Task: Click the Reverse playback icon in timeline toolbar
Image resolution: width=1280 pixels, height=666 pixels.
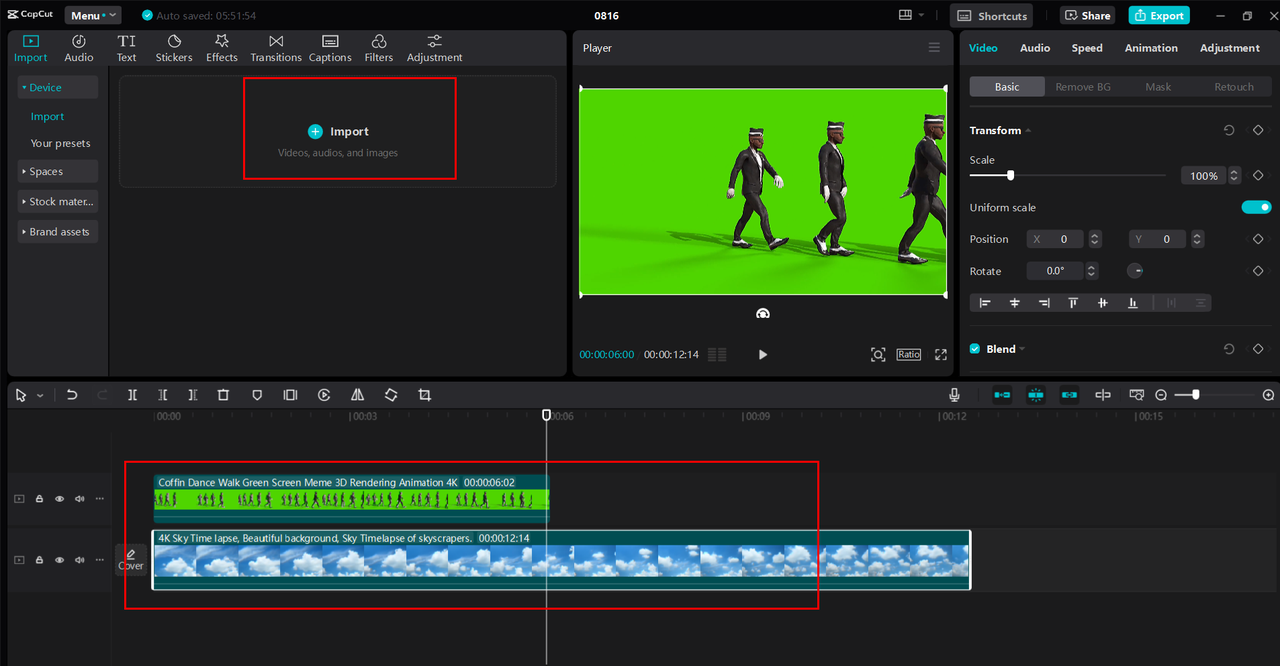Action: [324, 395]
